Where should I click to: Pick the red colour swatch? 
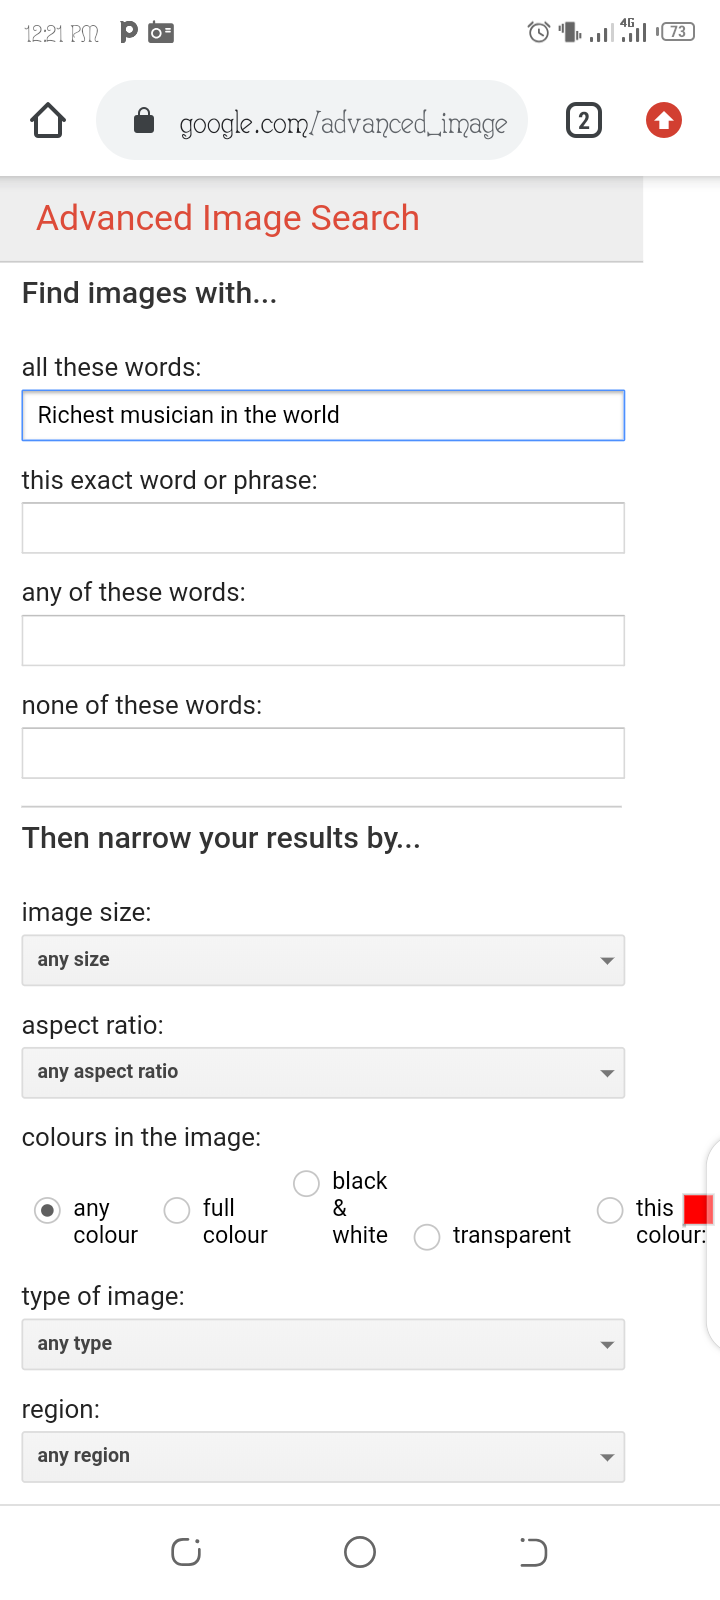697,1209
